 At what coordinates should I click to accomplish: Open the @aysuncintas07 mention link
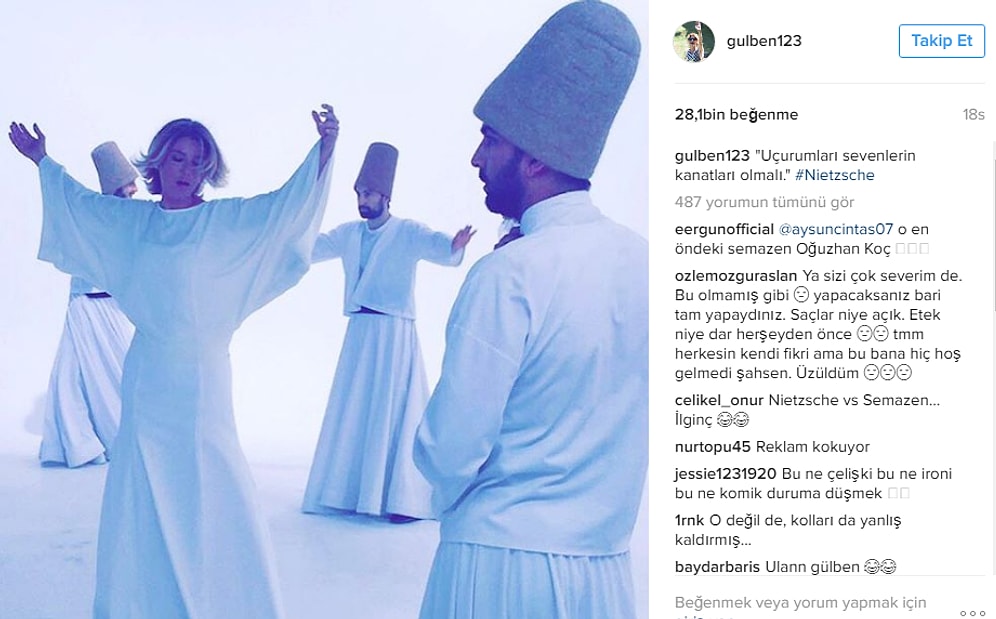click(x=835, y=229)
